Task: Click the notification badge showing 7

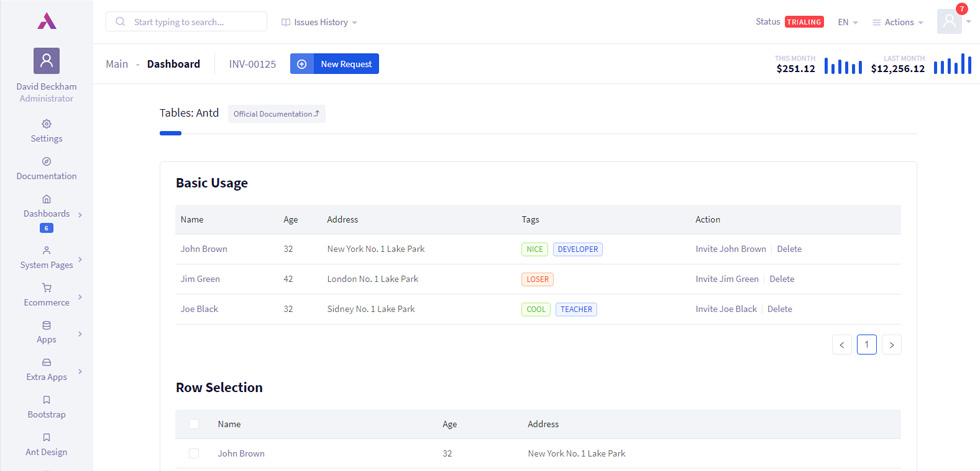Action: [x=961, y=9]
